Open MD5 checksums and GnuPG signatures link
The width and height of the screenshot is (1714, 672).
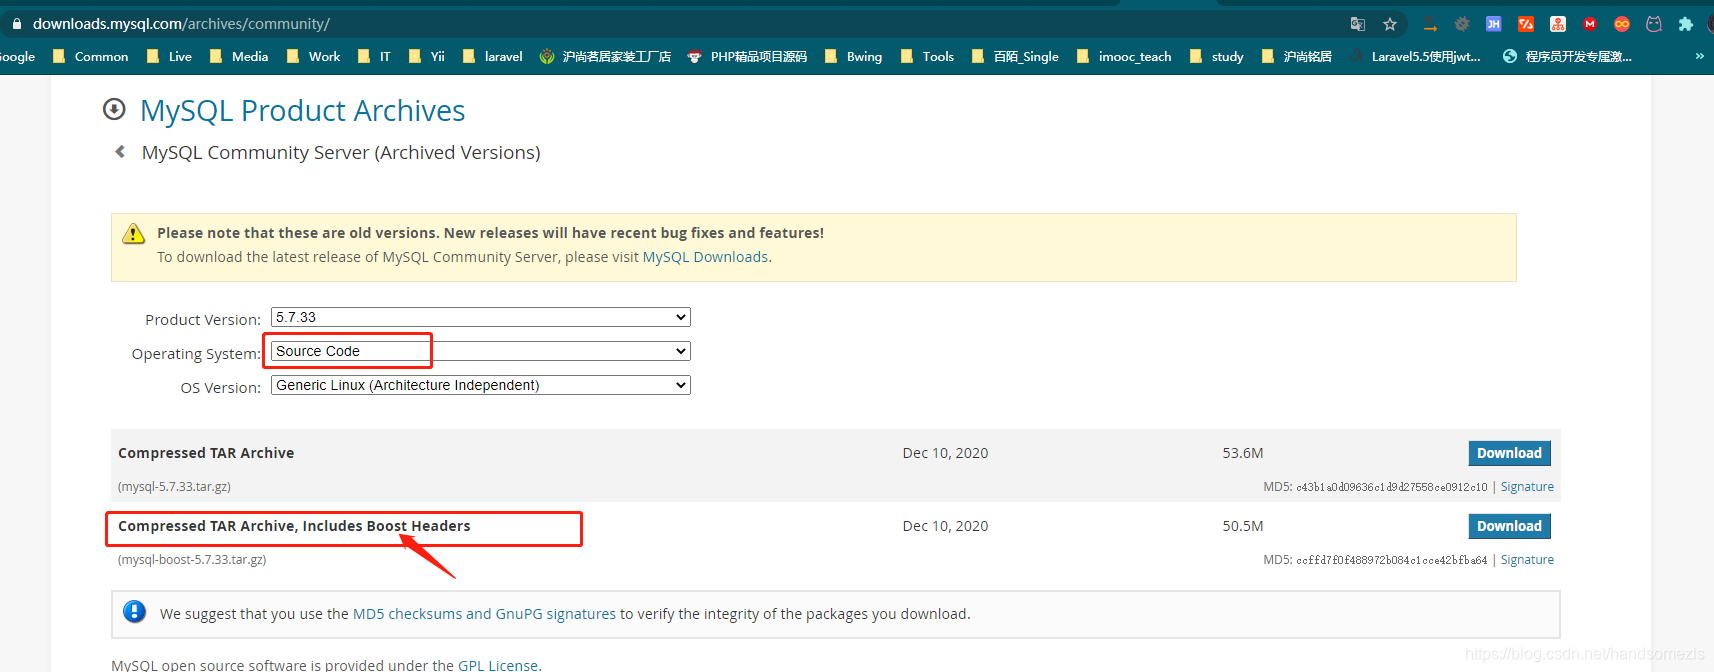coord(484,614)
